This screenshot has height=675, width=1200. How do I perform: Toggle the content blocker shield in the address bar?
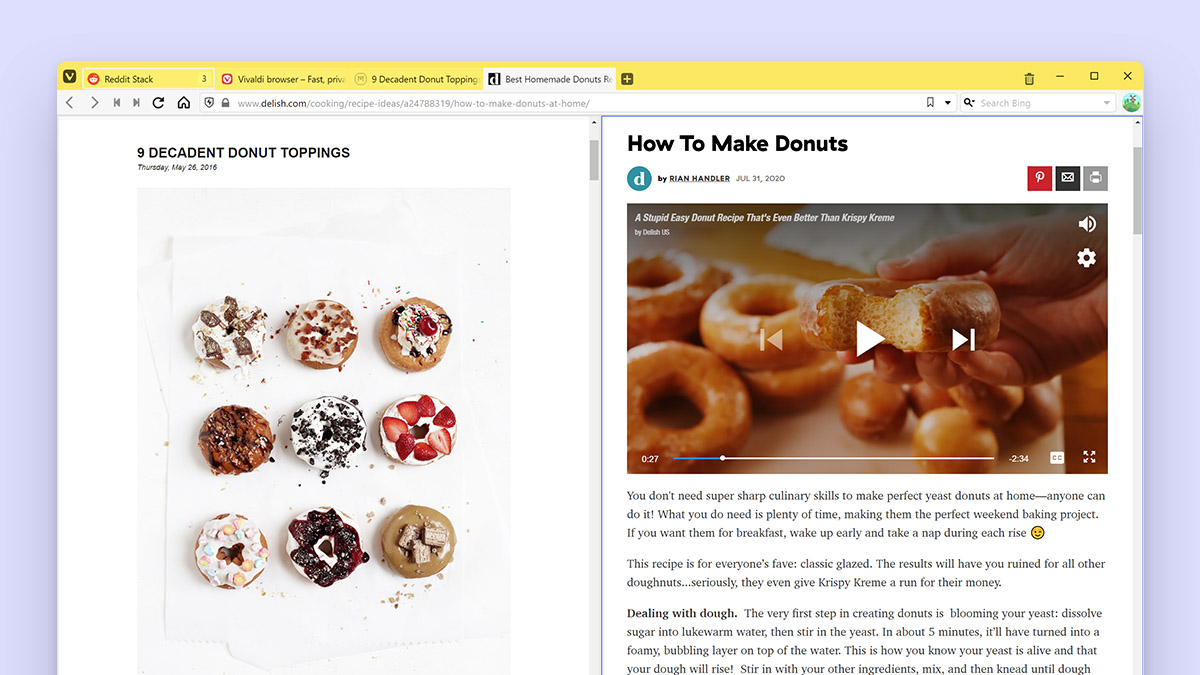tap(209, 102)
